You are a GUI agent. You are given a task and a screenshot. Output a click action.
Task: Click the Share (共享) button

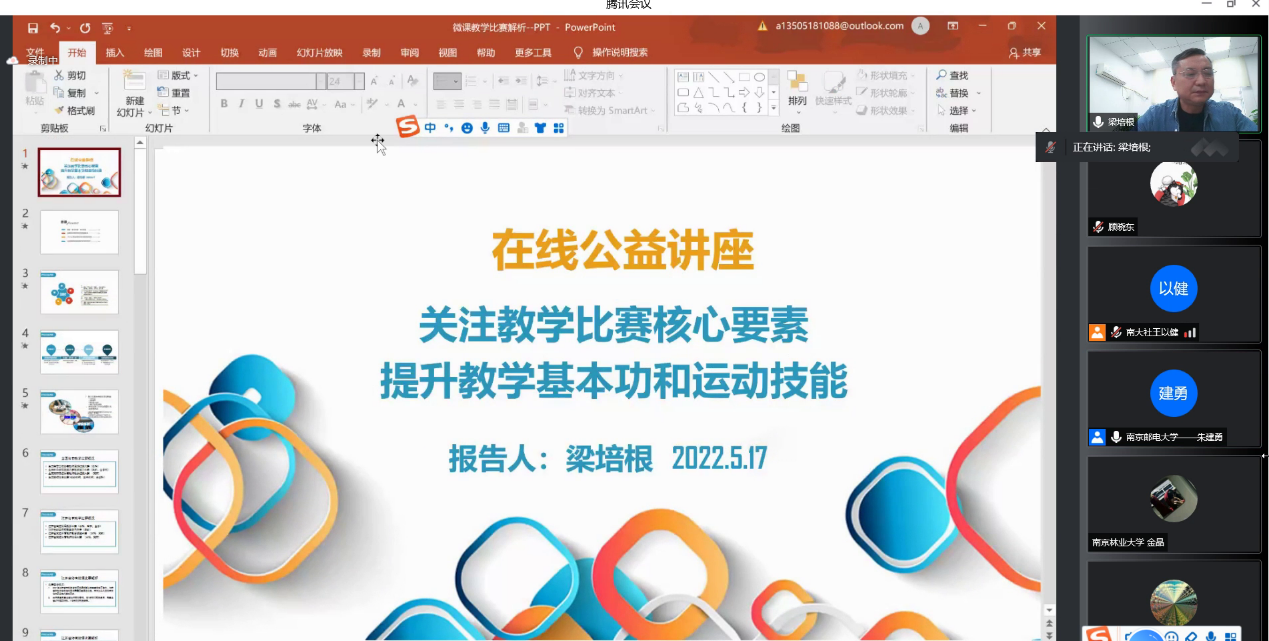[x=1025, y=53]
